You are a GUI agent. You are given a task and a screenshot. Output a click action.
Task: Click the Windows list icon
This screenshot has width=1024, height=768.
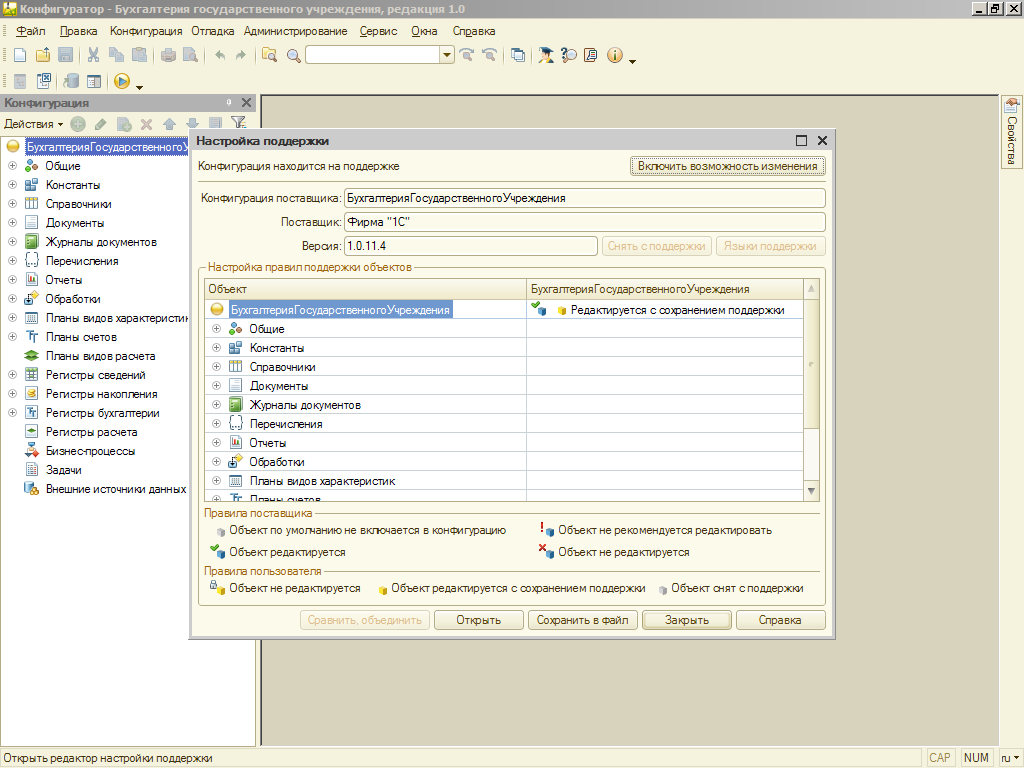coord(518,56)
